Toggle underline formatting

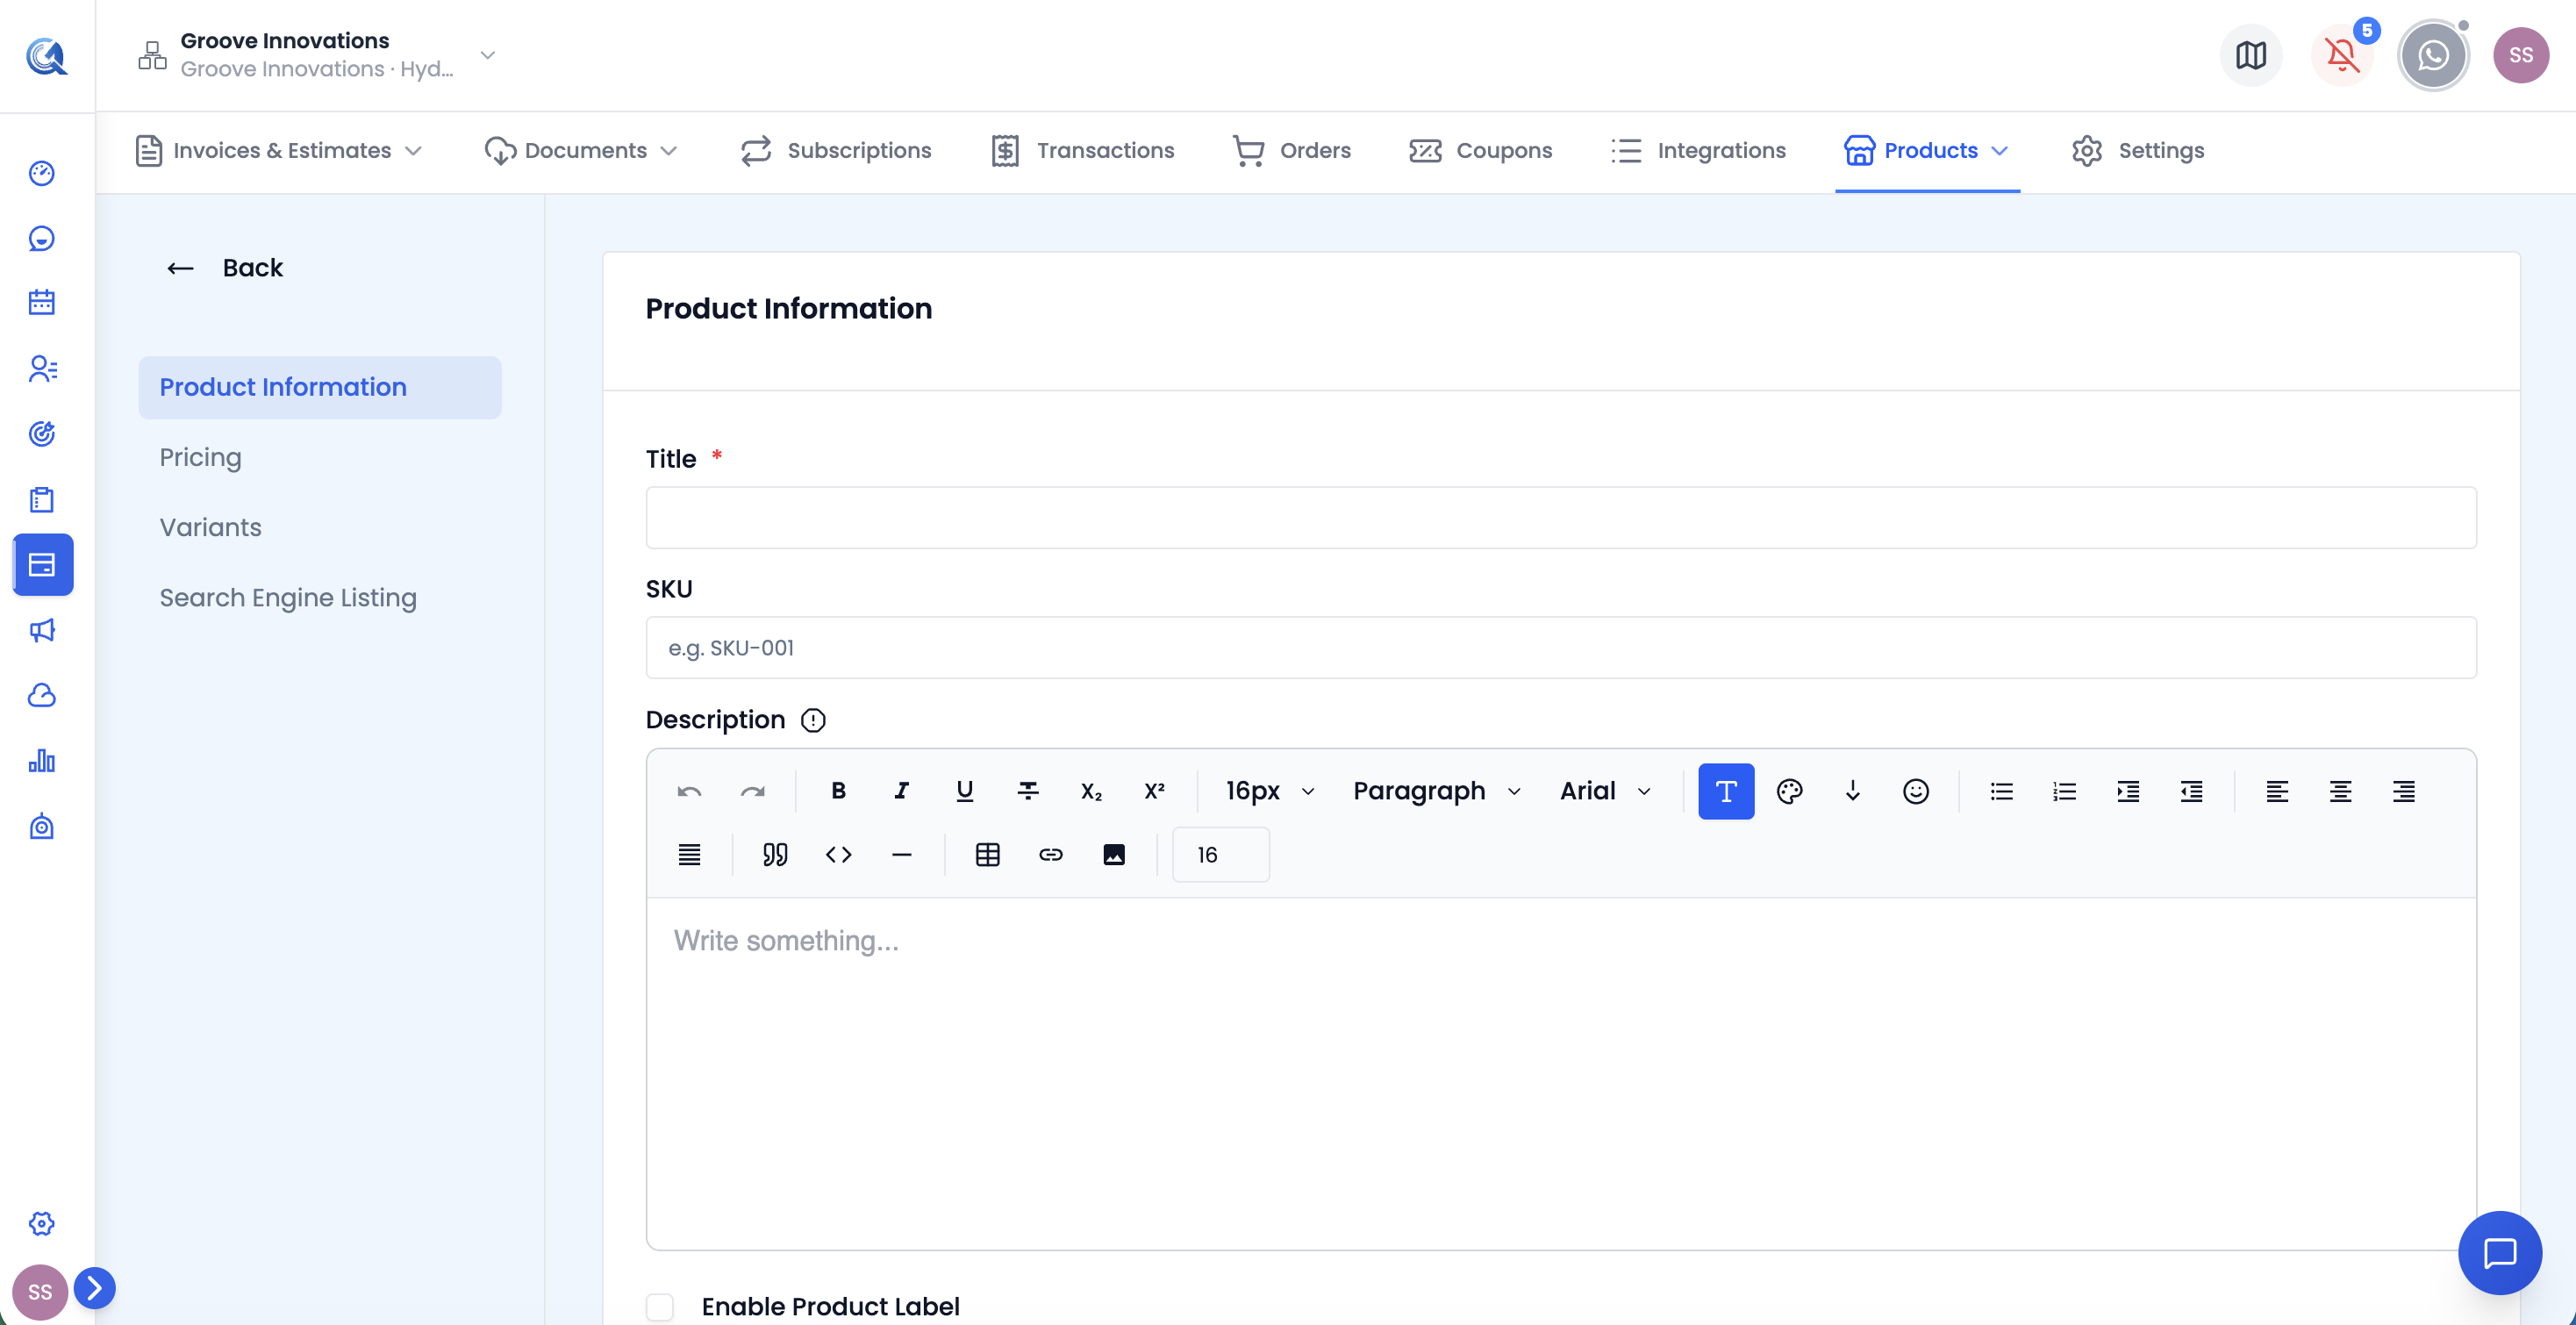[964, 791]
